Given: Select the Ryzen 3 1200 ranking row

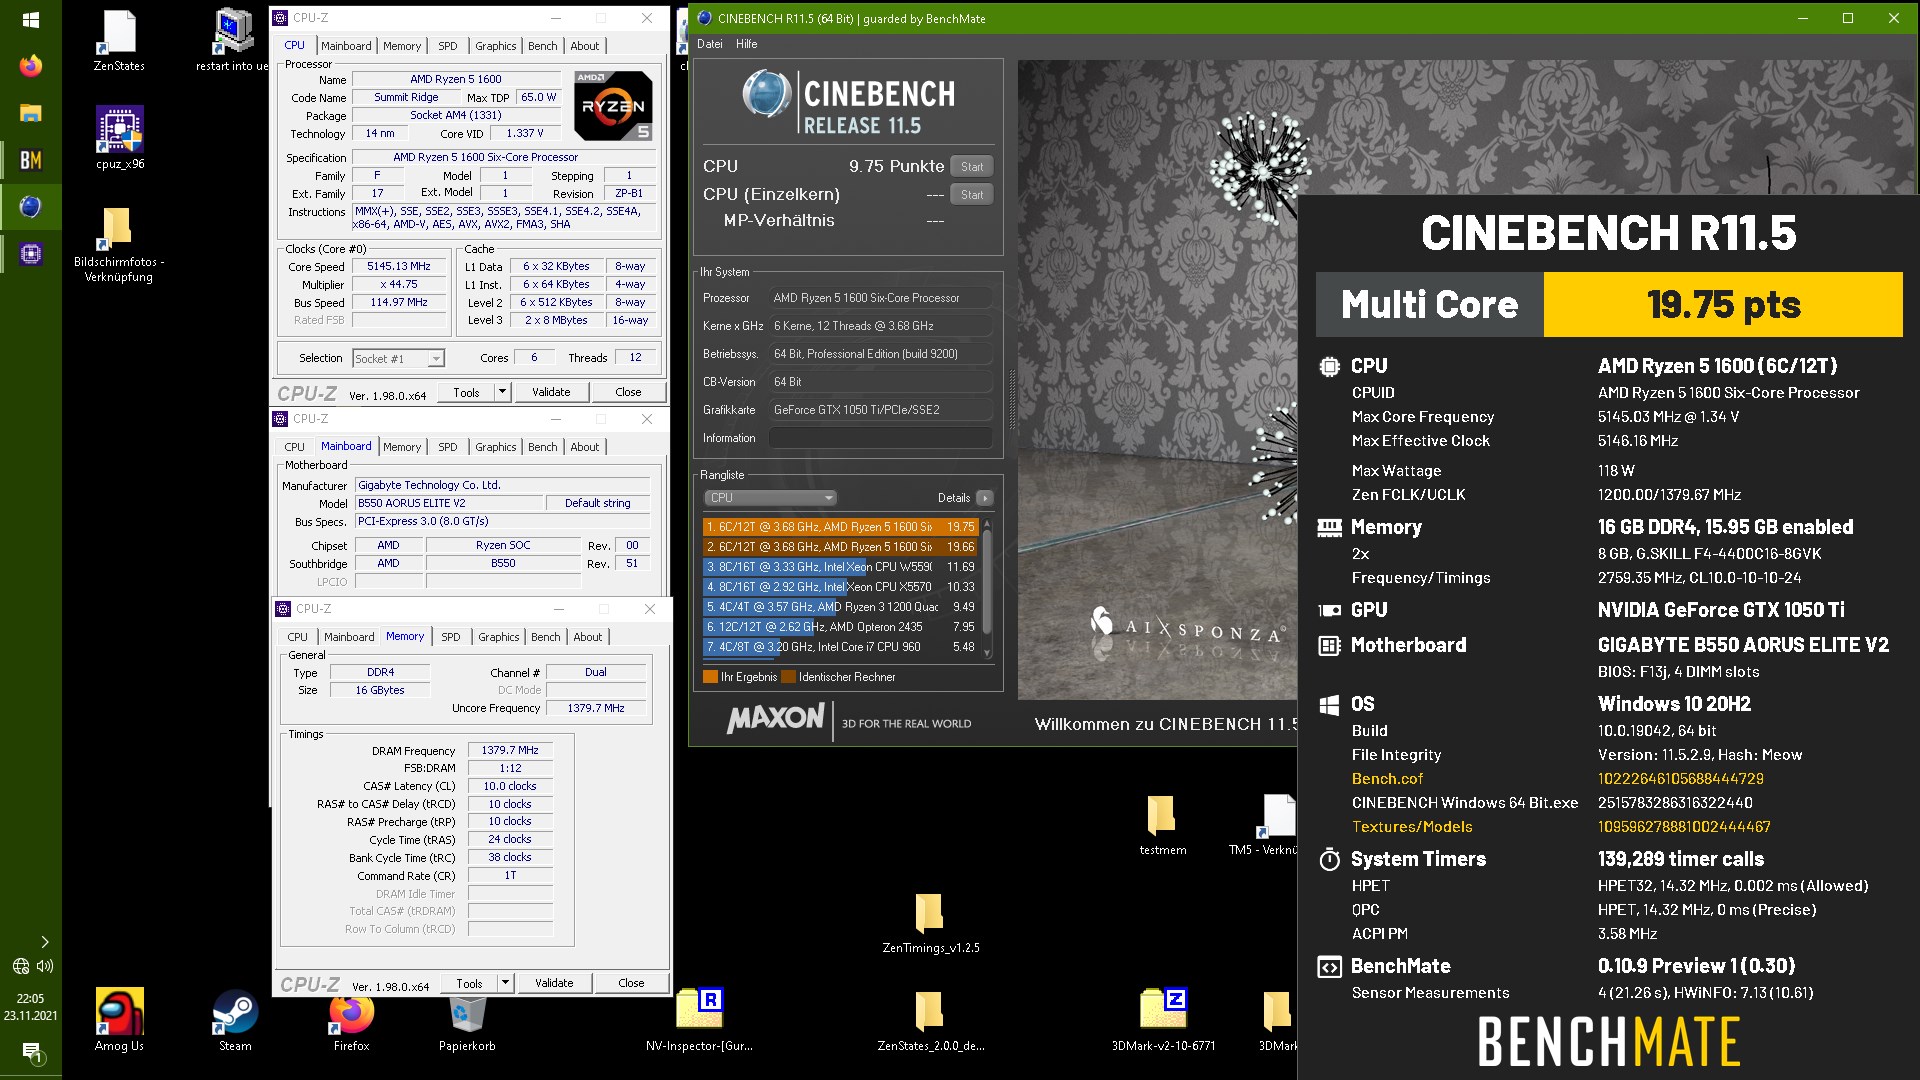Looking at the screenshot, I should click(x=840, y=607).
